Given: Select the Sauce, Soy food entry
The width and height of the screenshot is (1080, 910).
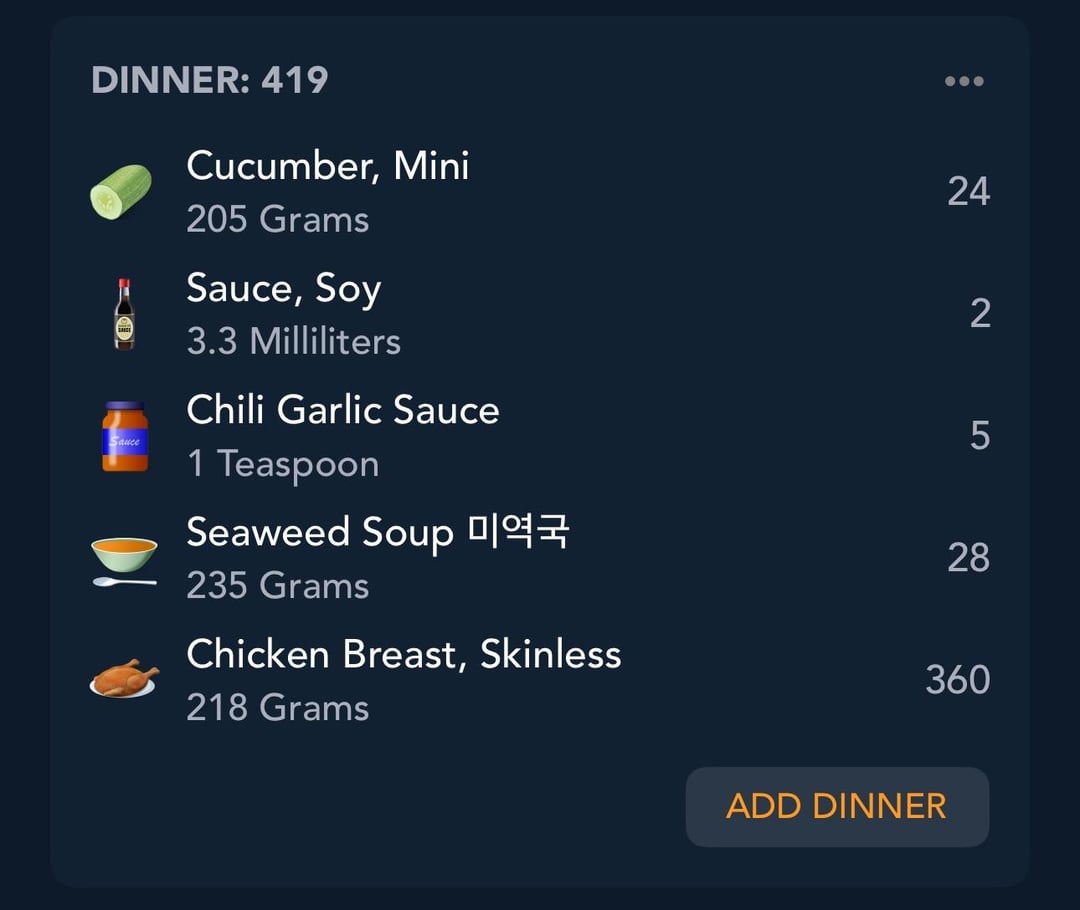Looking at the screenshot, I should point(284,289).
